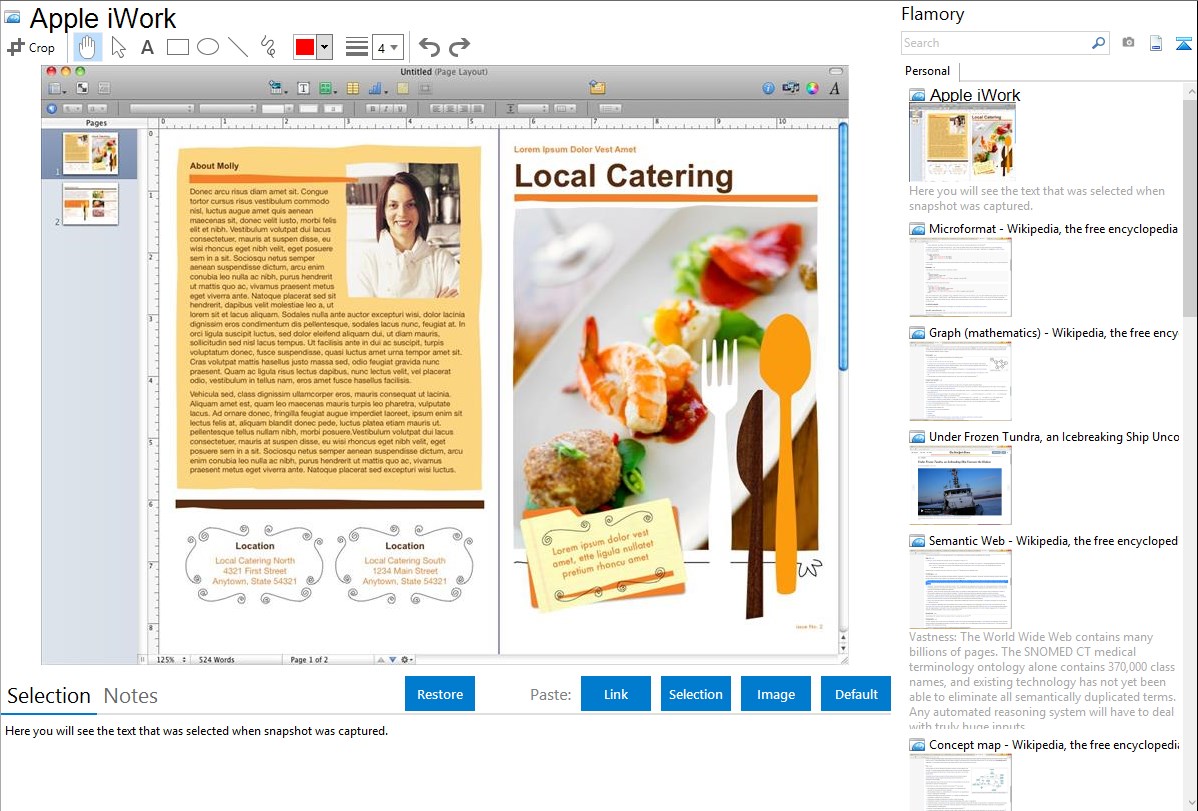Click the Sections insert icon in Pages

pos(277,89)
